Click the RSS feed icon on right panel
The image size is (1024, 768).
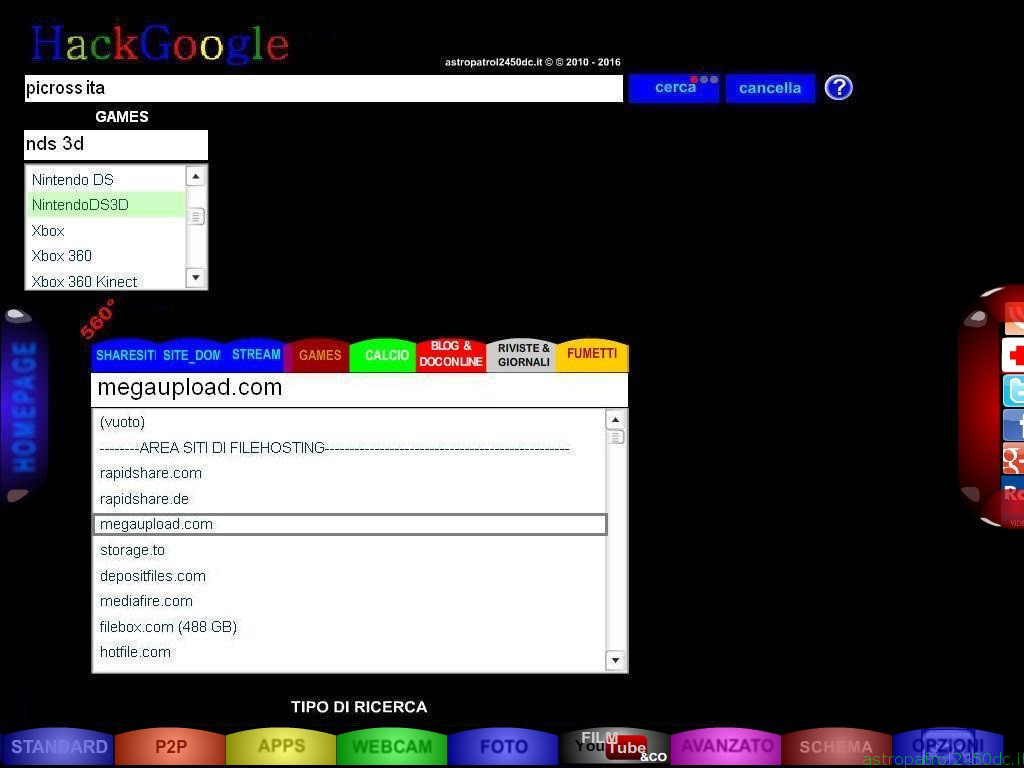1014,318
